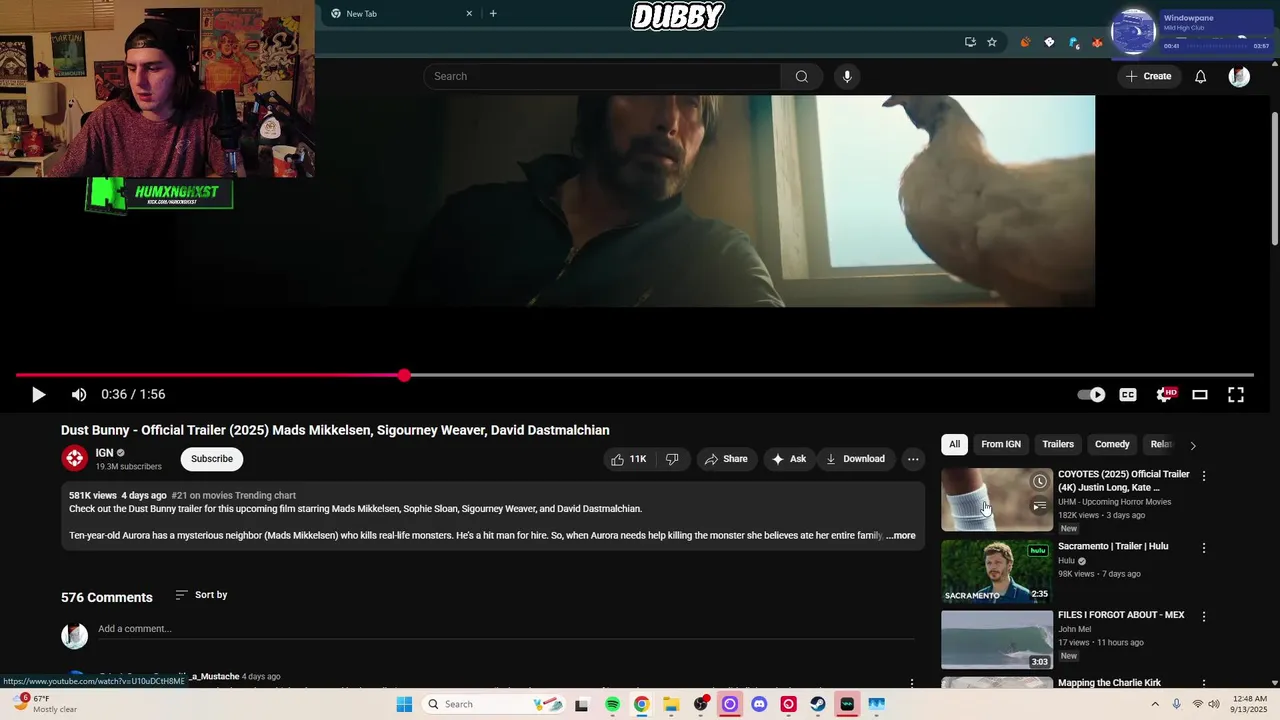Image resolution: width=1280 pixels, height=720 pixels.
Task: Open Windows Start menu
Action: pos(404,704)
